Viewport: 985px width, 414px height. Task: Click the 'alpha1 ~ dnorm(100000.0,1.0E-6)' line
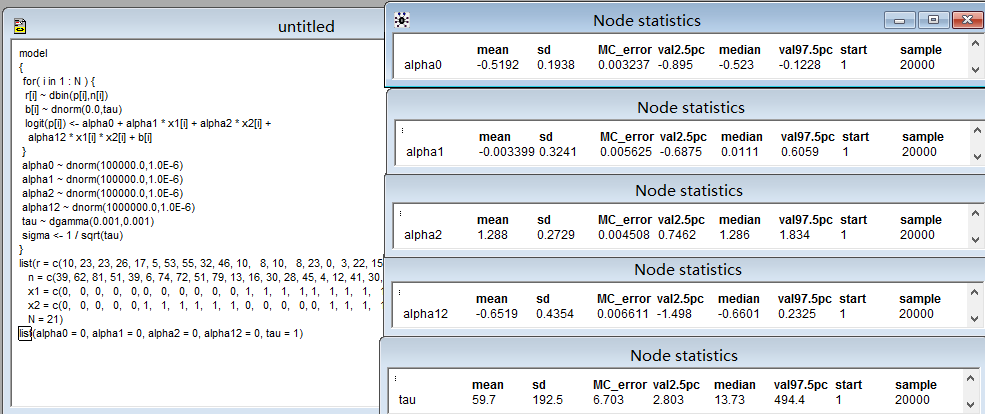pyautogui.click(x=102, y=179)
